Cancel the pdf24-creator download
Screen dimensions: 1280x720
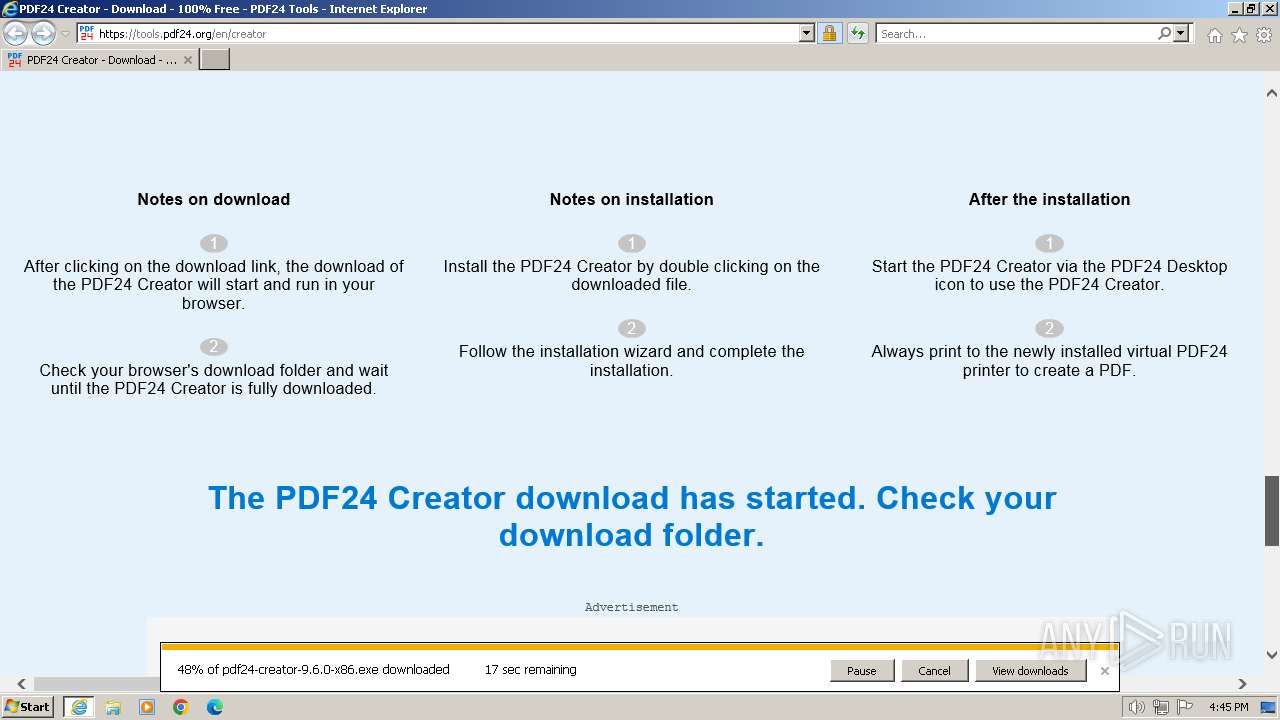pos(934,671)
